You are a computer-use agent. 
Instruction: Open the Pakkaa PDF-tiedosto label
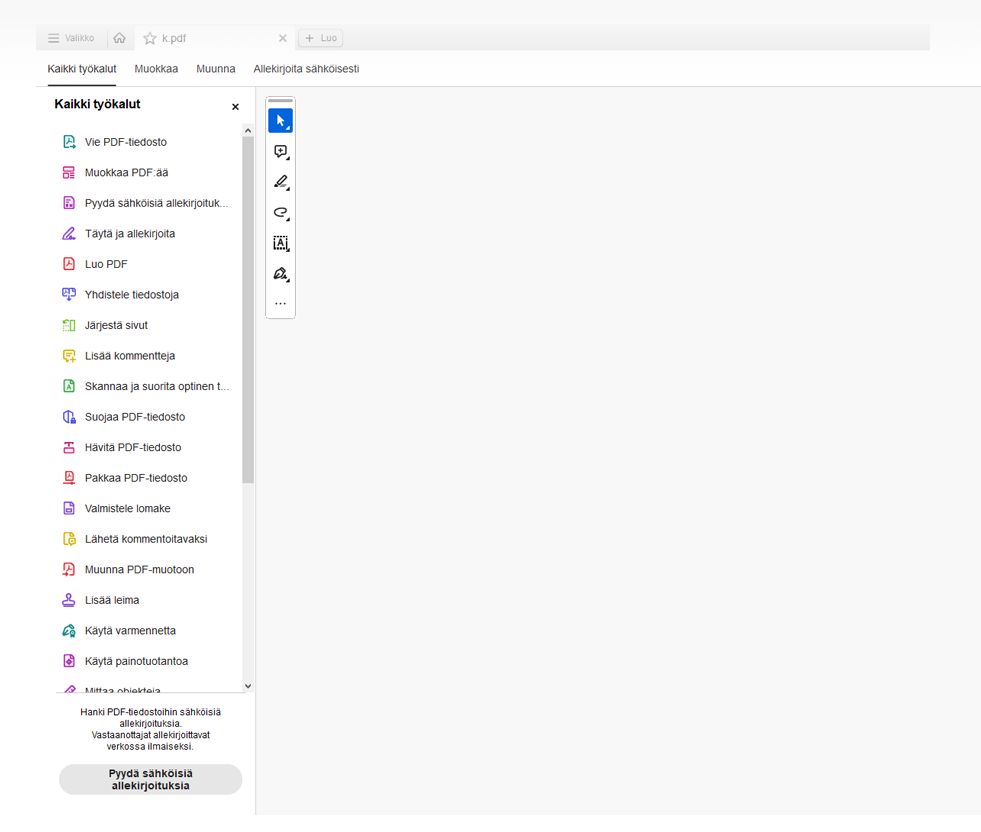pos(136,478)
